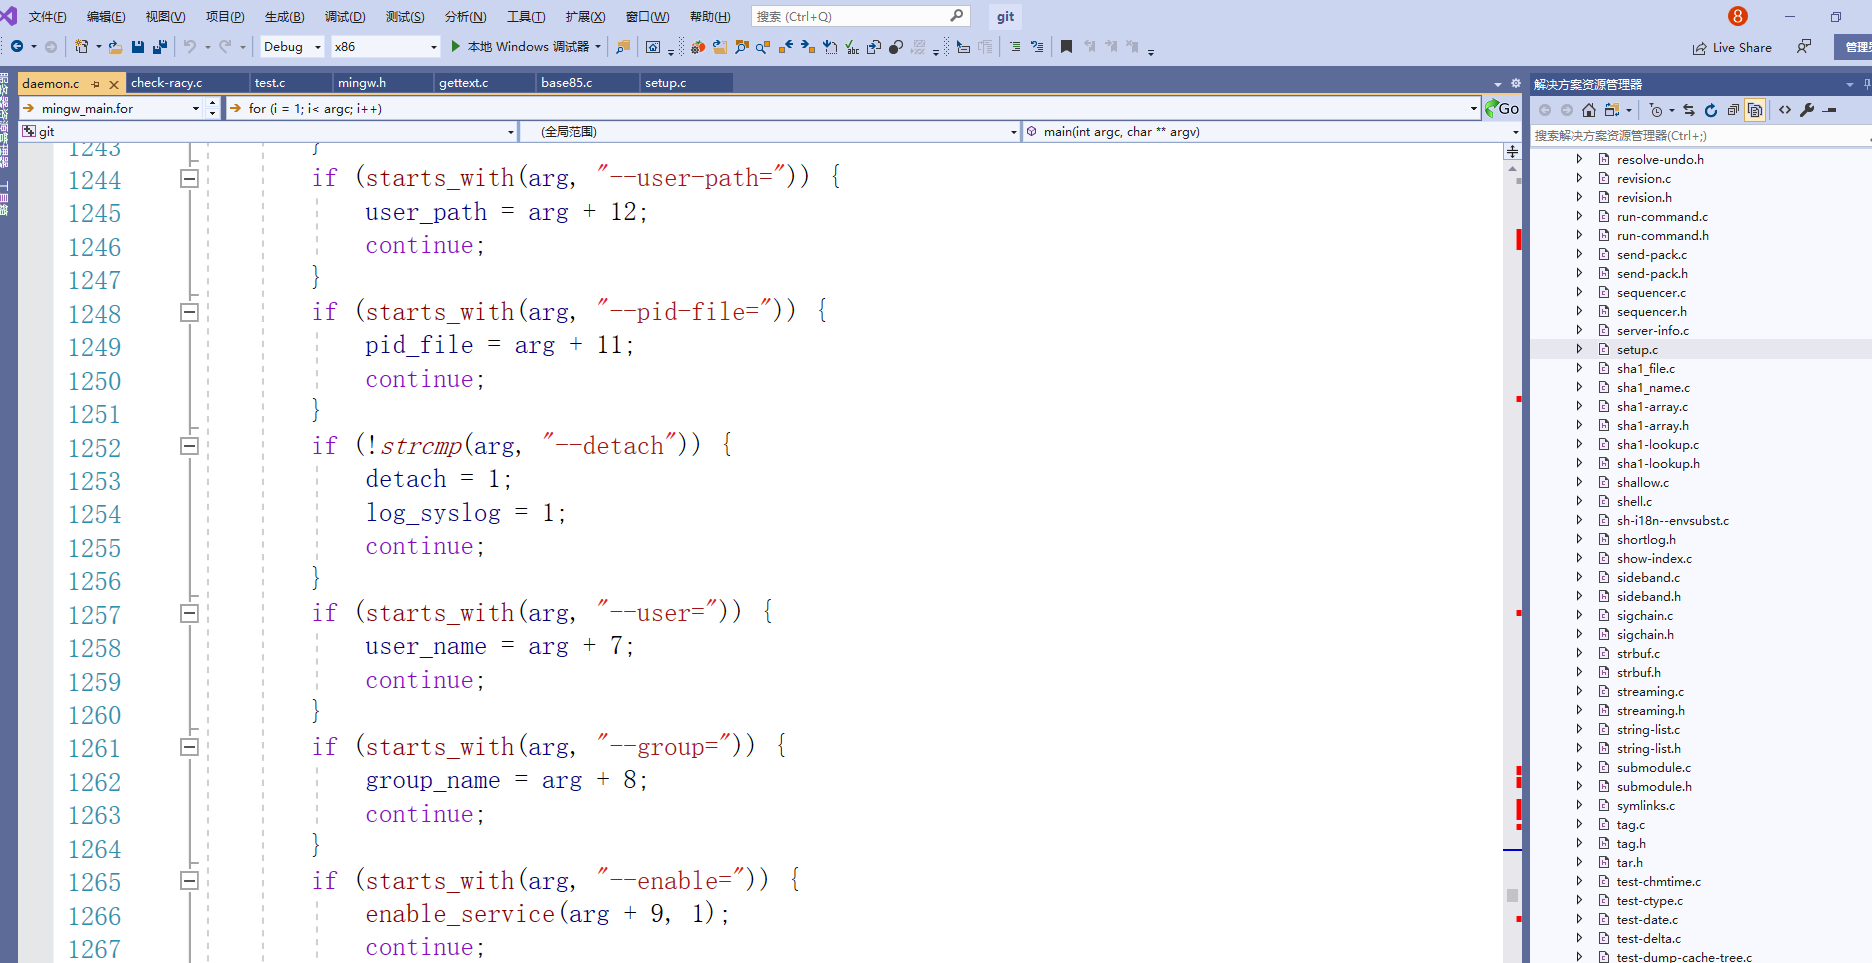Click the Live Share button
This screenshot has height=963, width=1872.
pyautogui.click(x=1732, y=47)
